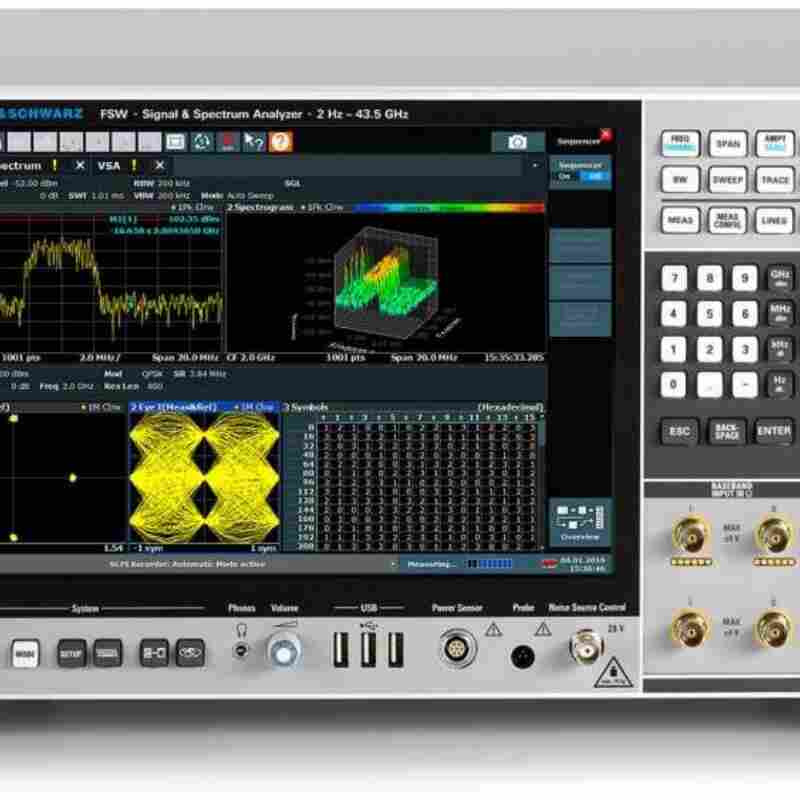Switch to the VSA tab
The image size is (800, 800).
tap(108, 165)
